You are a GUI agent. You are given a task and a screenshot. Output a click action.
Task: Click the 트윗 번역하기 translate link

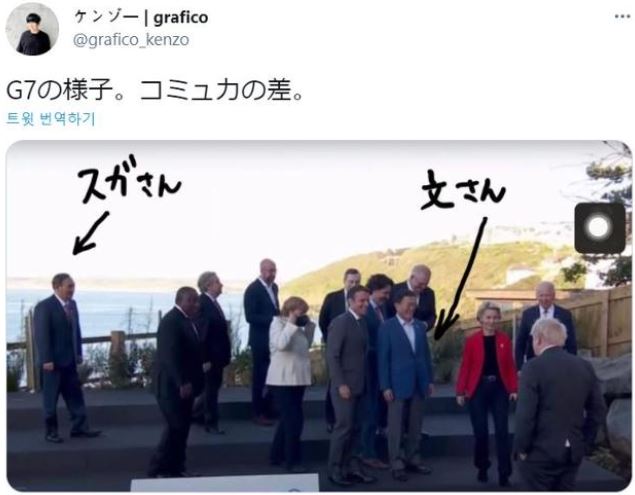tap(51, 119)
